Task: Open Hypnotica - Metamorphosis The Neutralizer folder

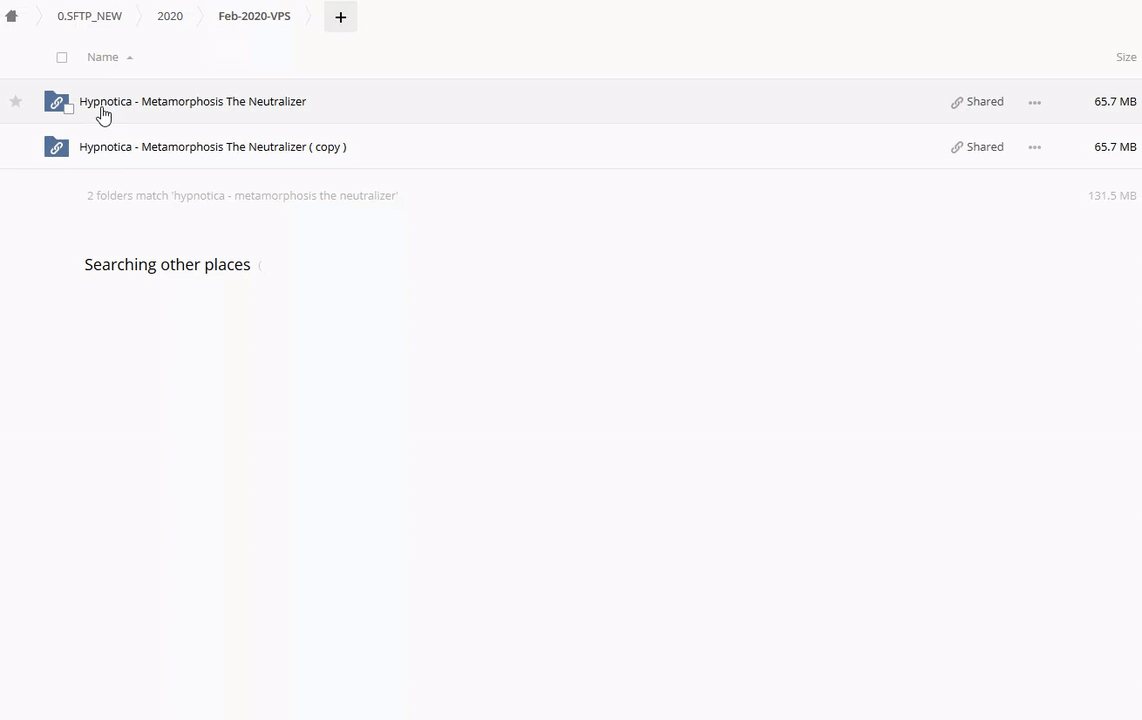Action: 192,101
